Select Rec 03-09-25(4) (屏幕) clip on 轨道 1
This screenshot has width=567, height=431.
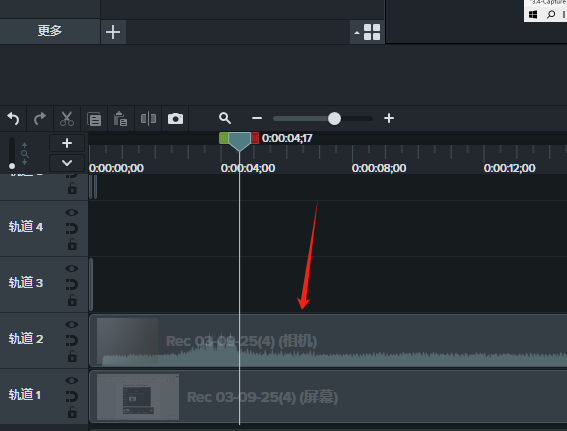(x=328, y=397)
